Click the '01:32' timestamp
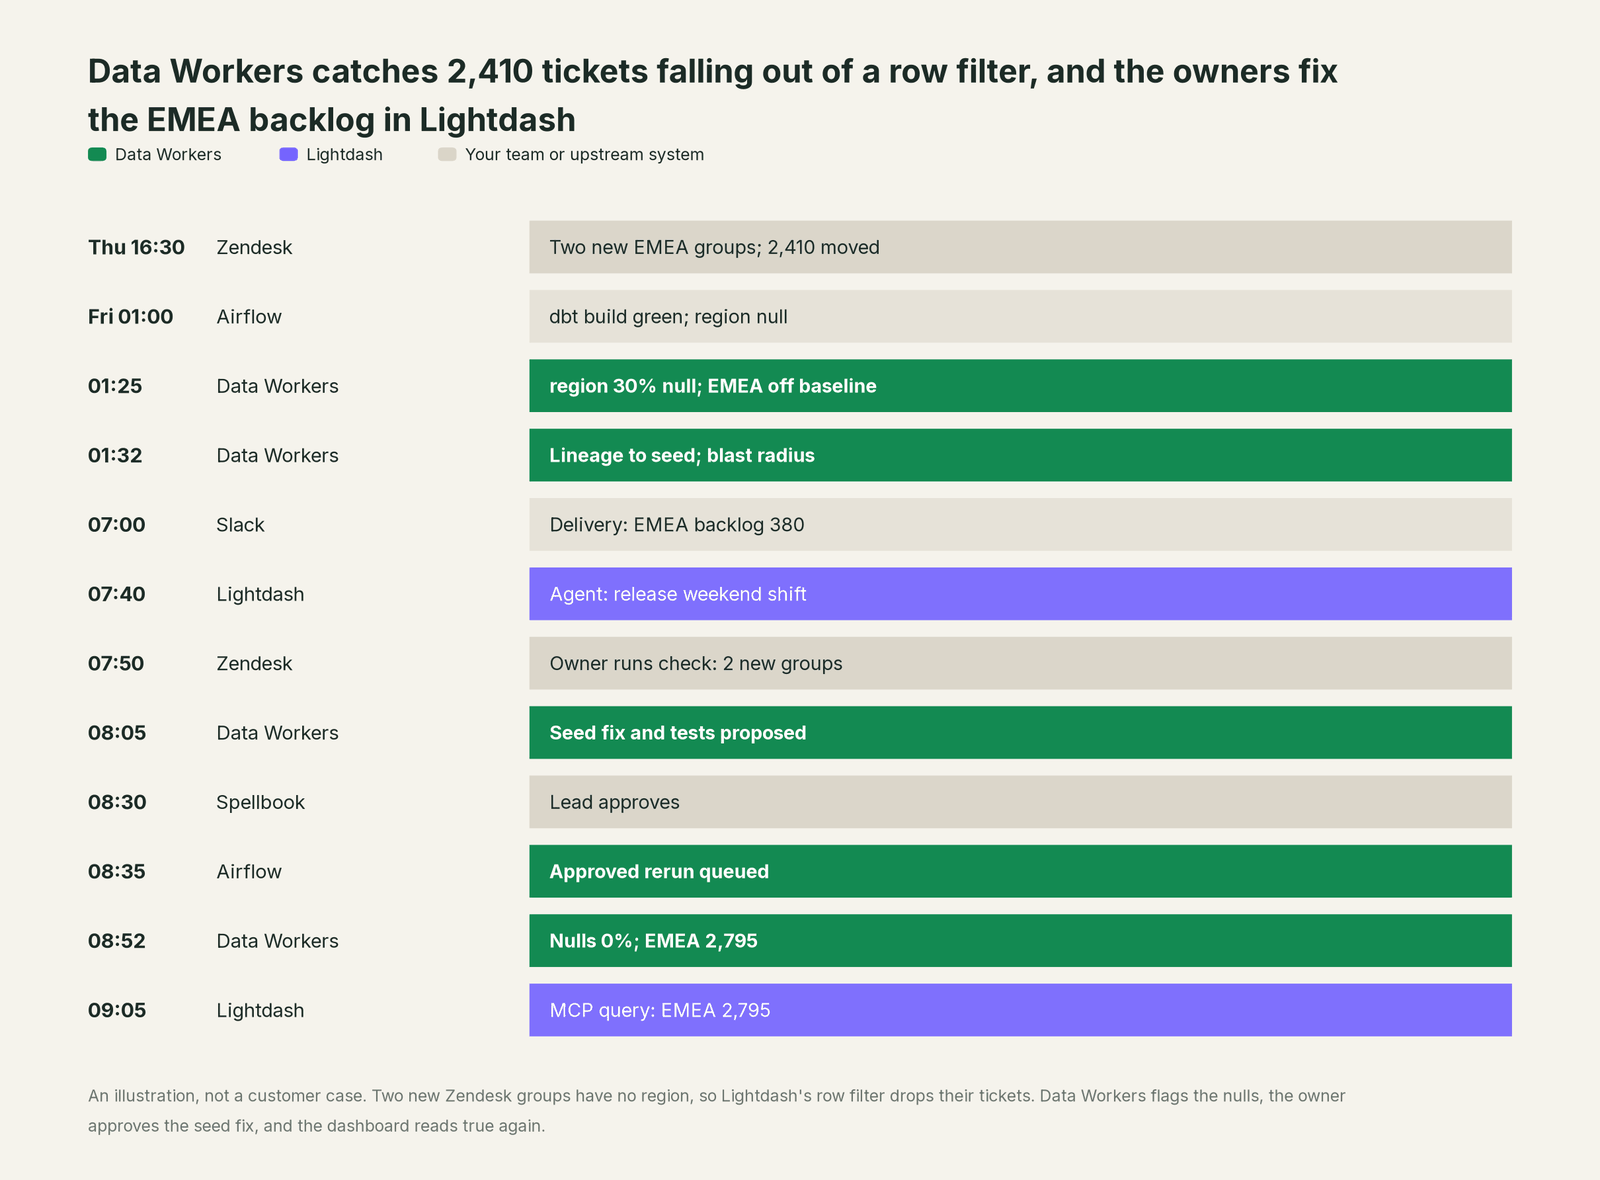 coord(115,455)
